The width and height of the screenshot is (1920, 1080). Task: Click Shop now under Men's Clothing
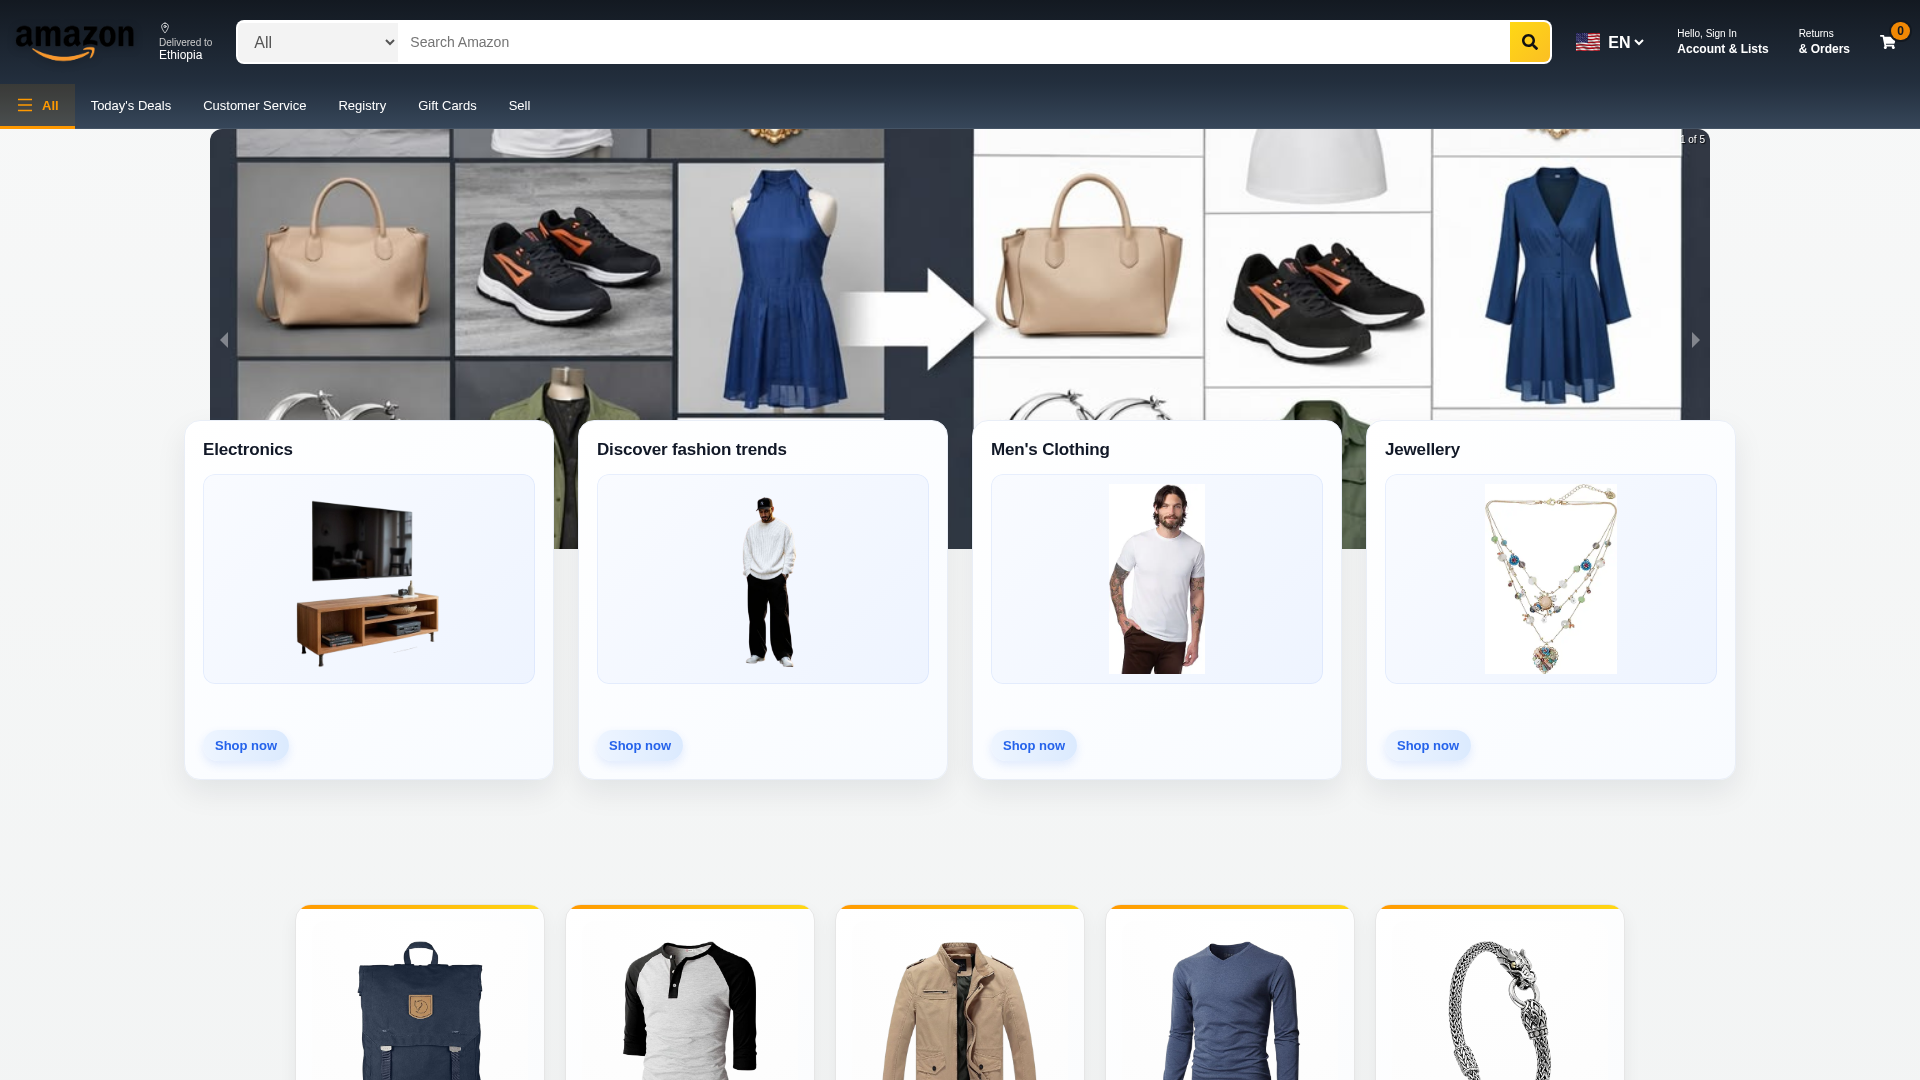click(1034, 746)
